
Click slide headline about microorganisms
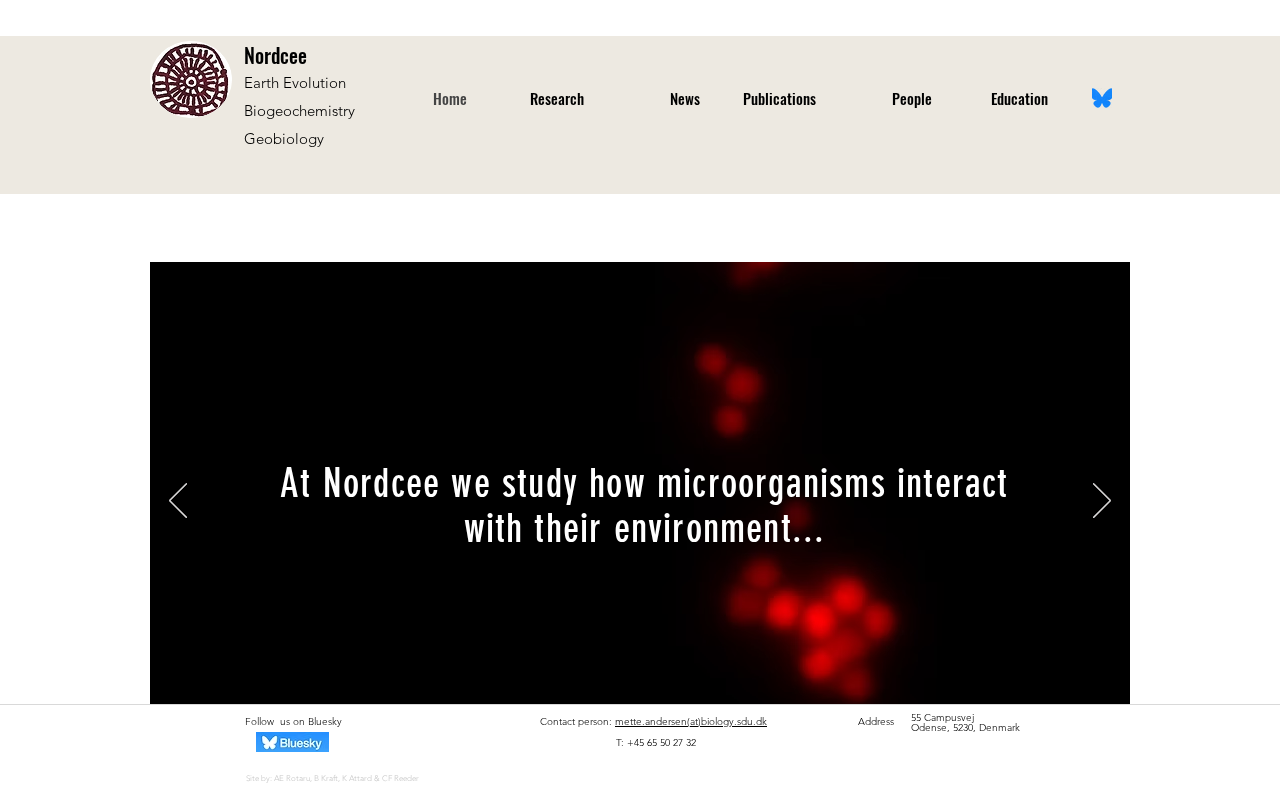point(644,506)
